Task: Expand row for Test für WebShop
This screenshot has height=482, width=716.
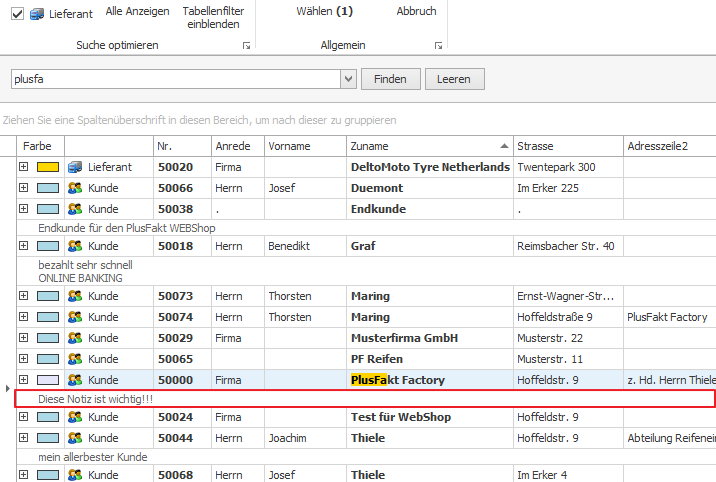Action: click(x=23, y=417)
